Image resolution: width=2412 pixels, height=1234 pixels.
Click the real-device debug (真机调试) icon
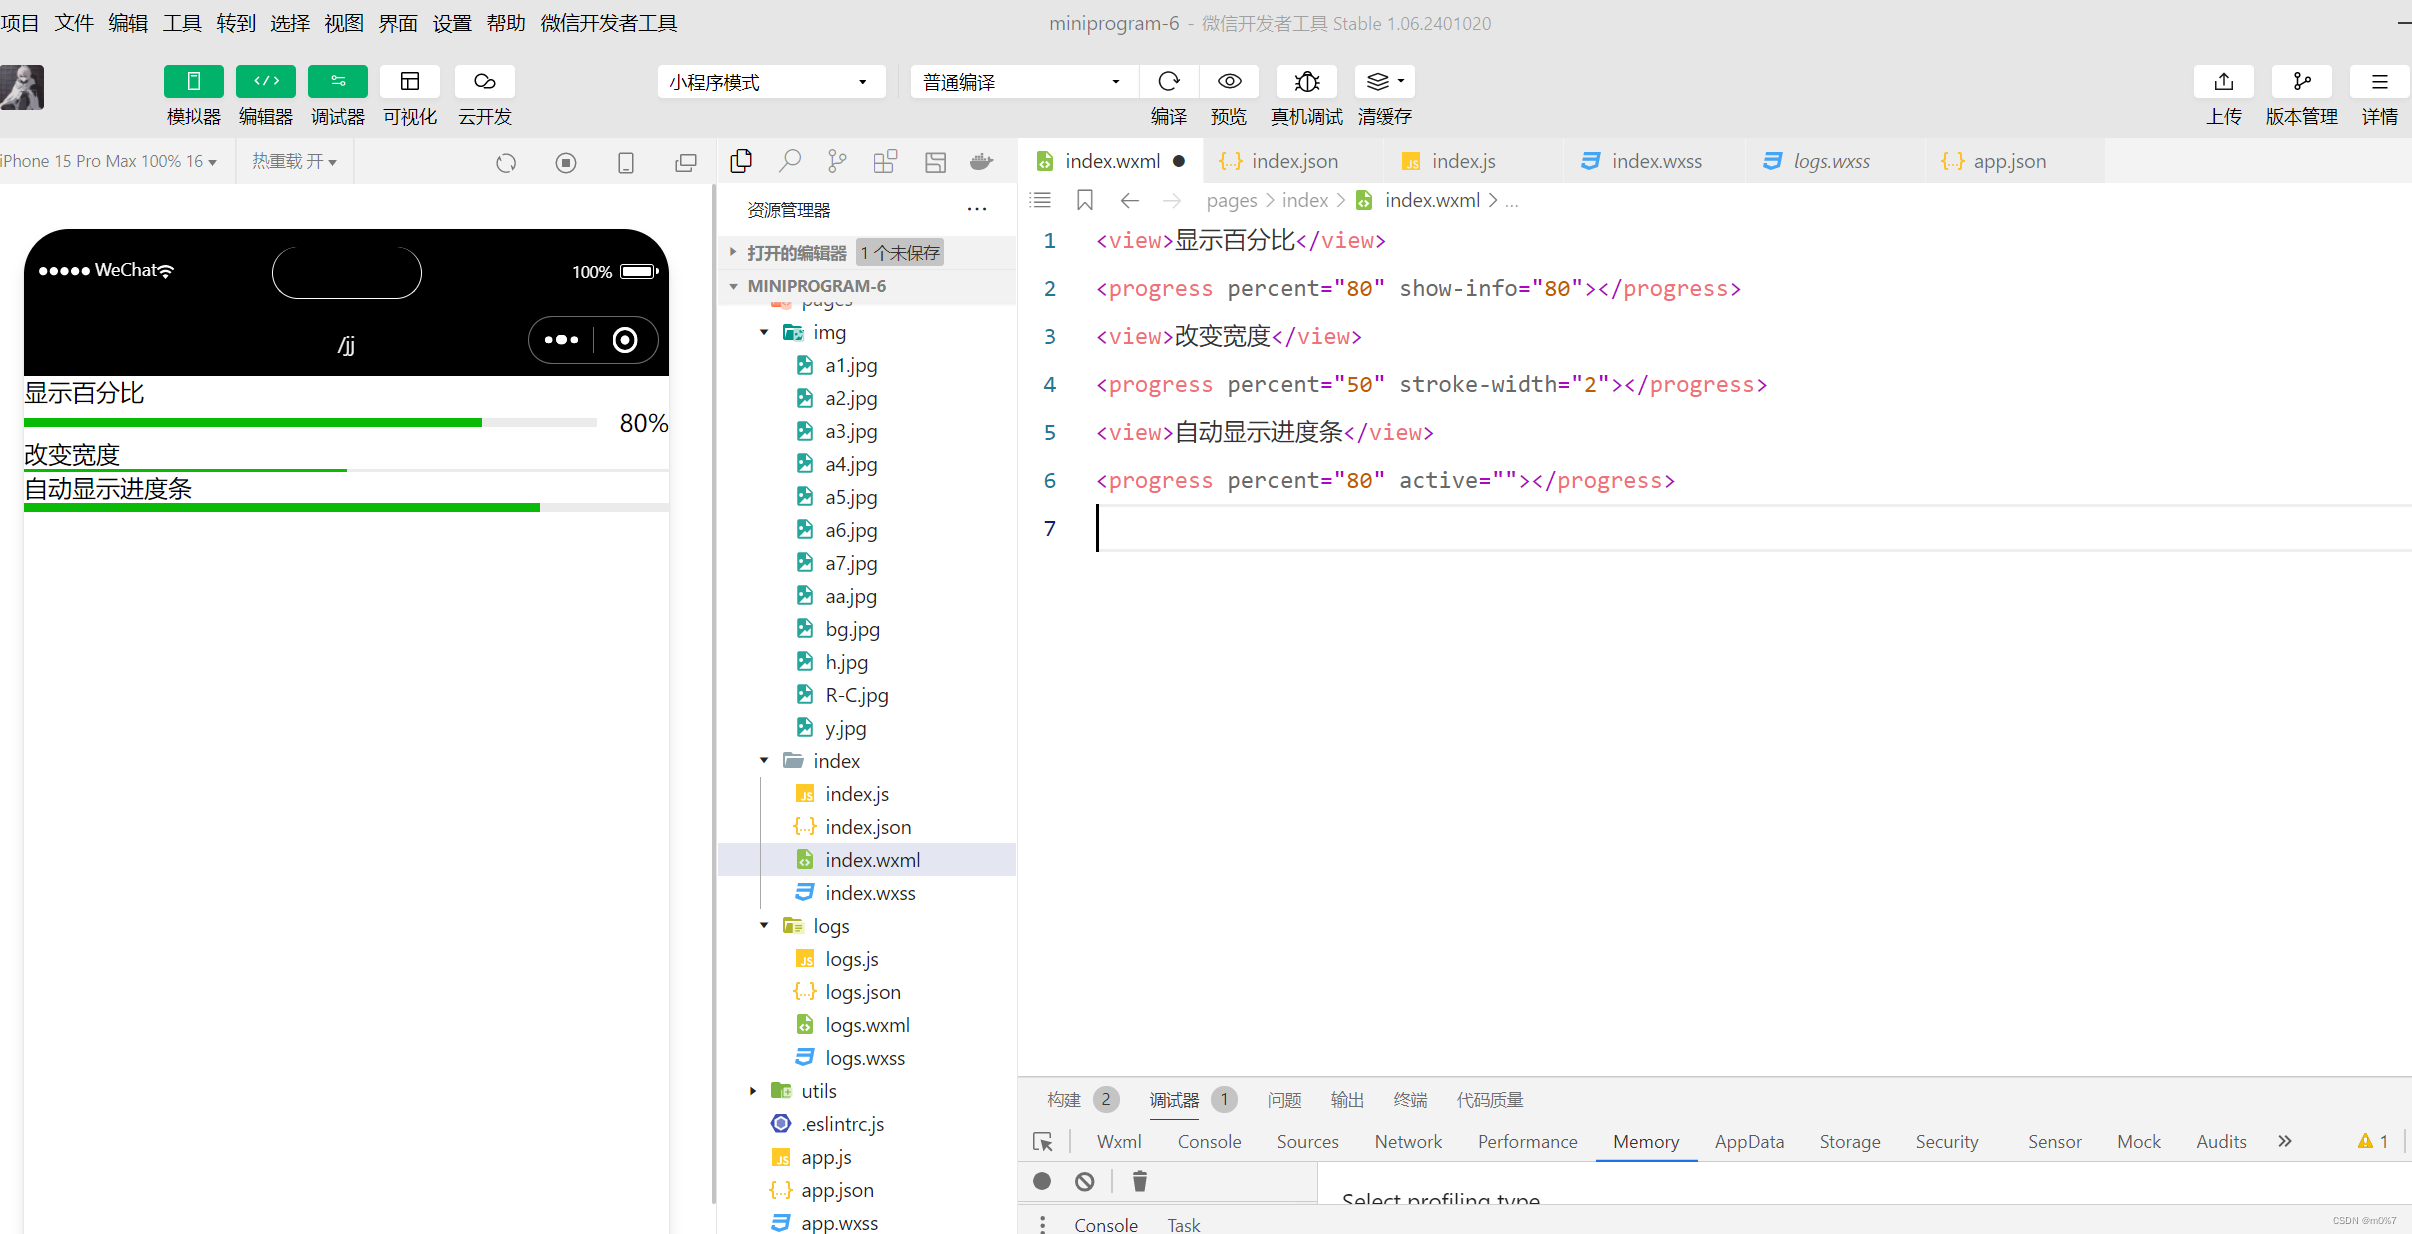[x=1306, y=82]
